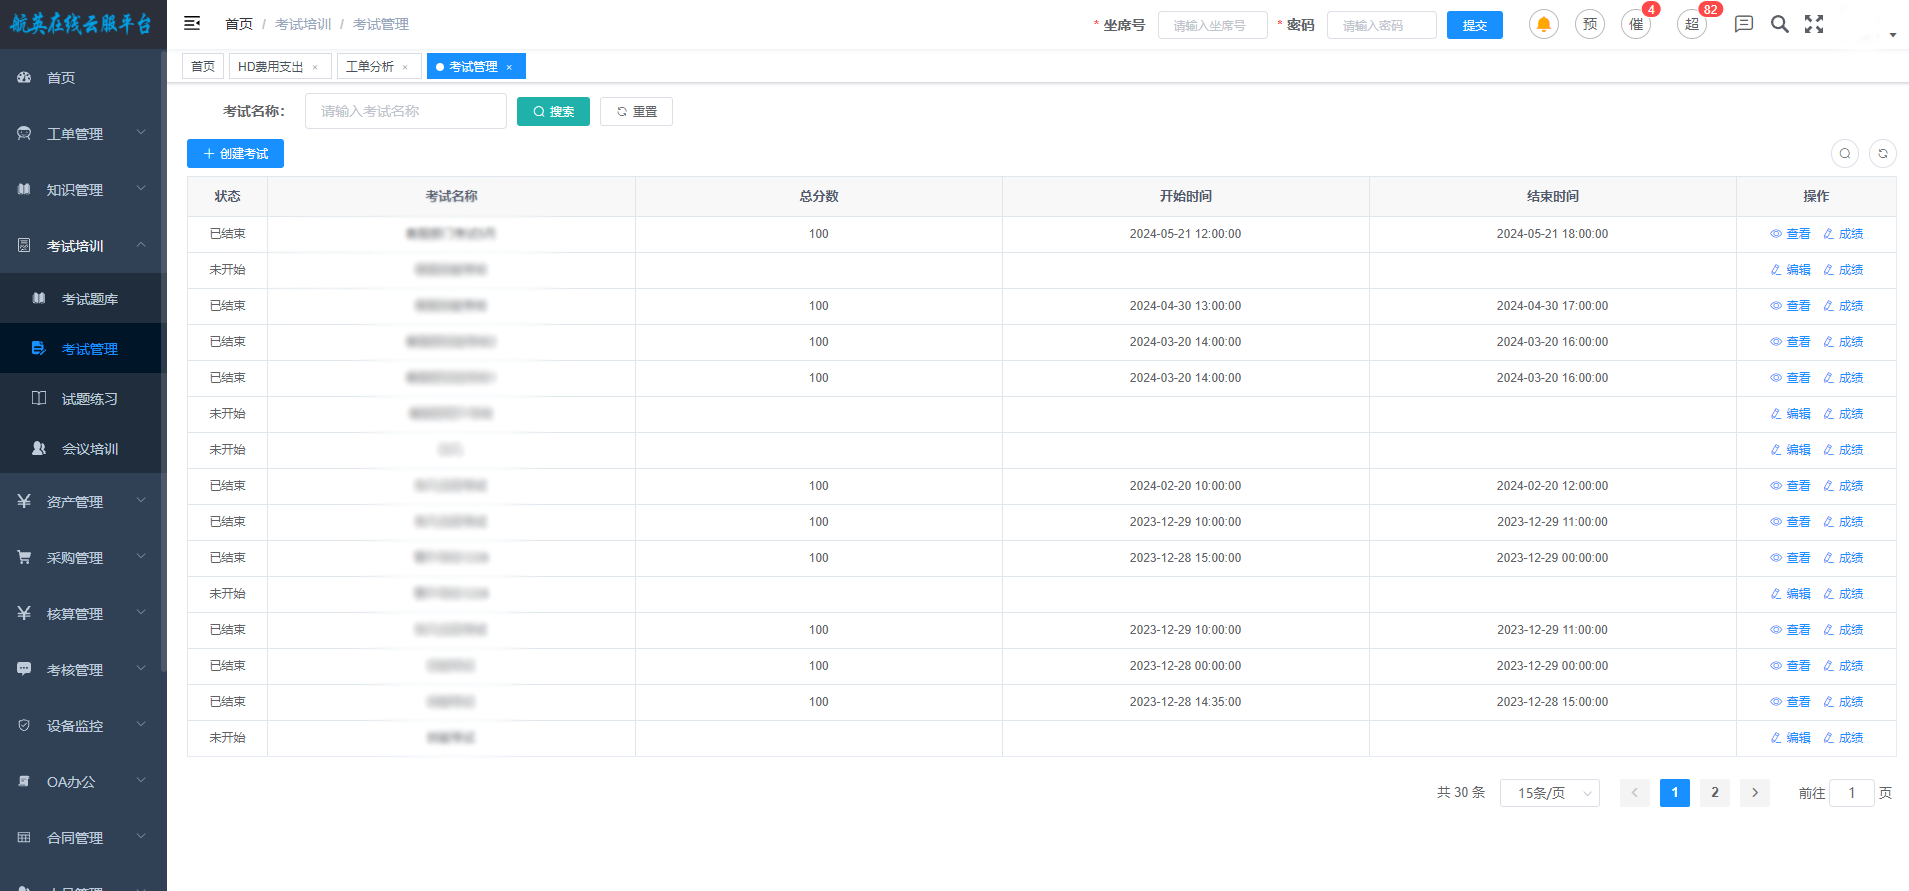The width and height of the screenshot is (1909, 891).
Task: Collapse the 考试培训 sidebar menu
Action: coord(83,246)
